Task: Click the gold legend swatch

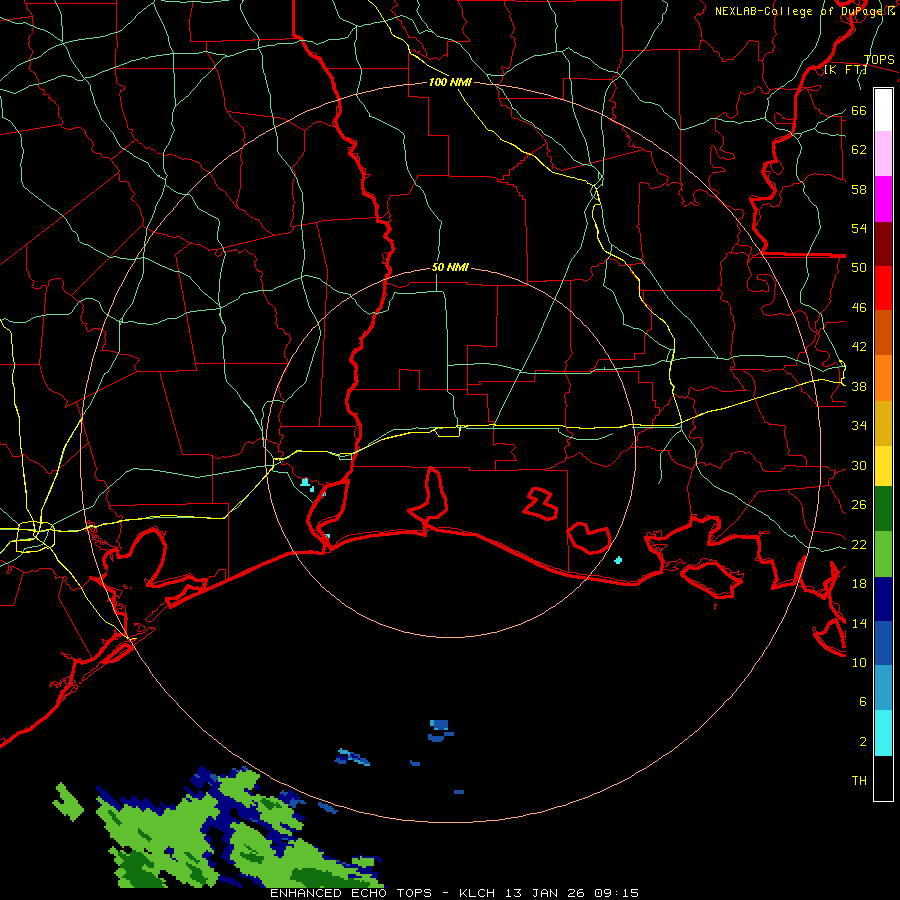Action: pos(883,423)
